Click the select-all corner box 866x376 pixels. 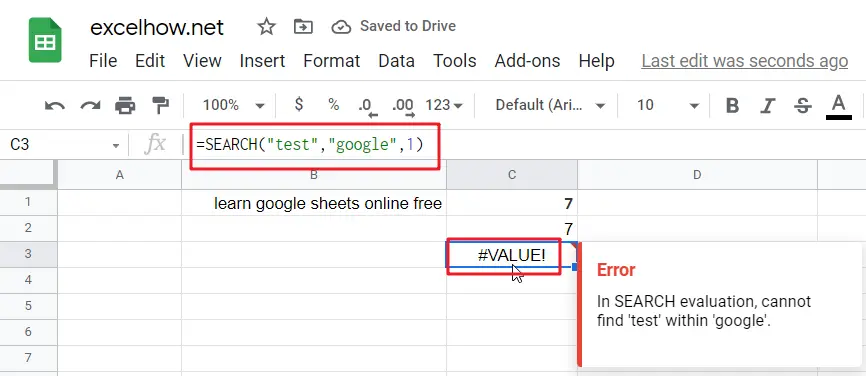pyautogui.click(x=28, y=174)
